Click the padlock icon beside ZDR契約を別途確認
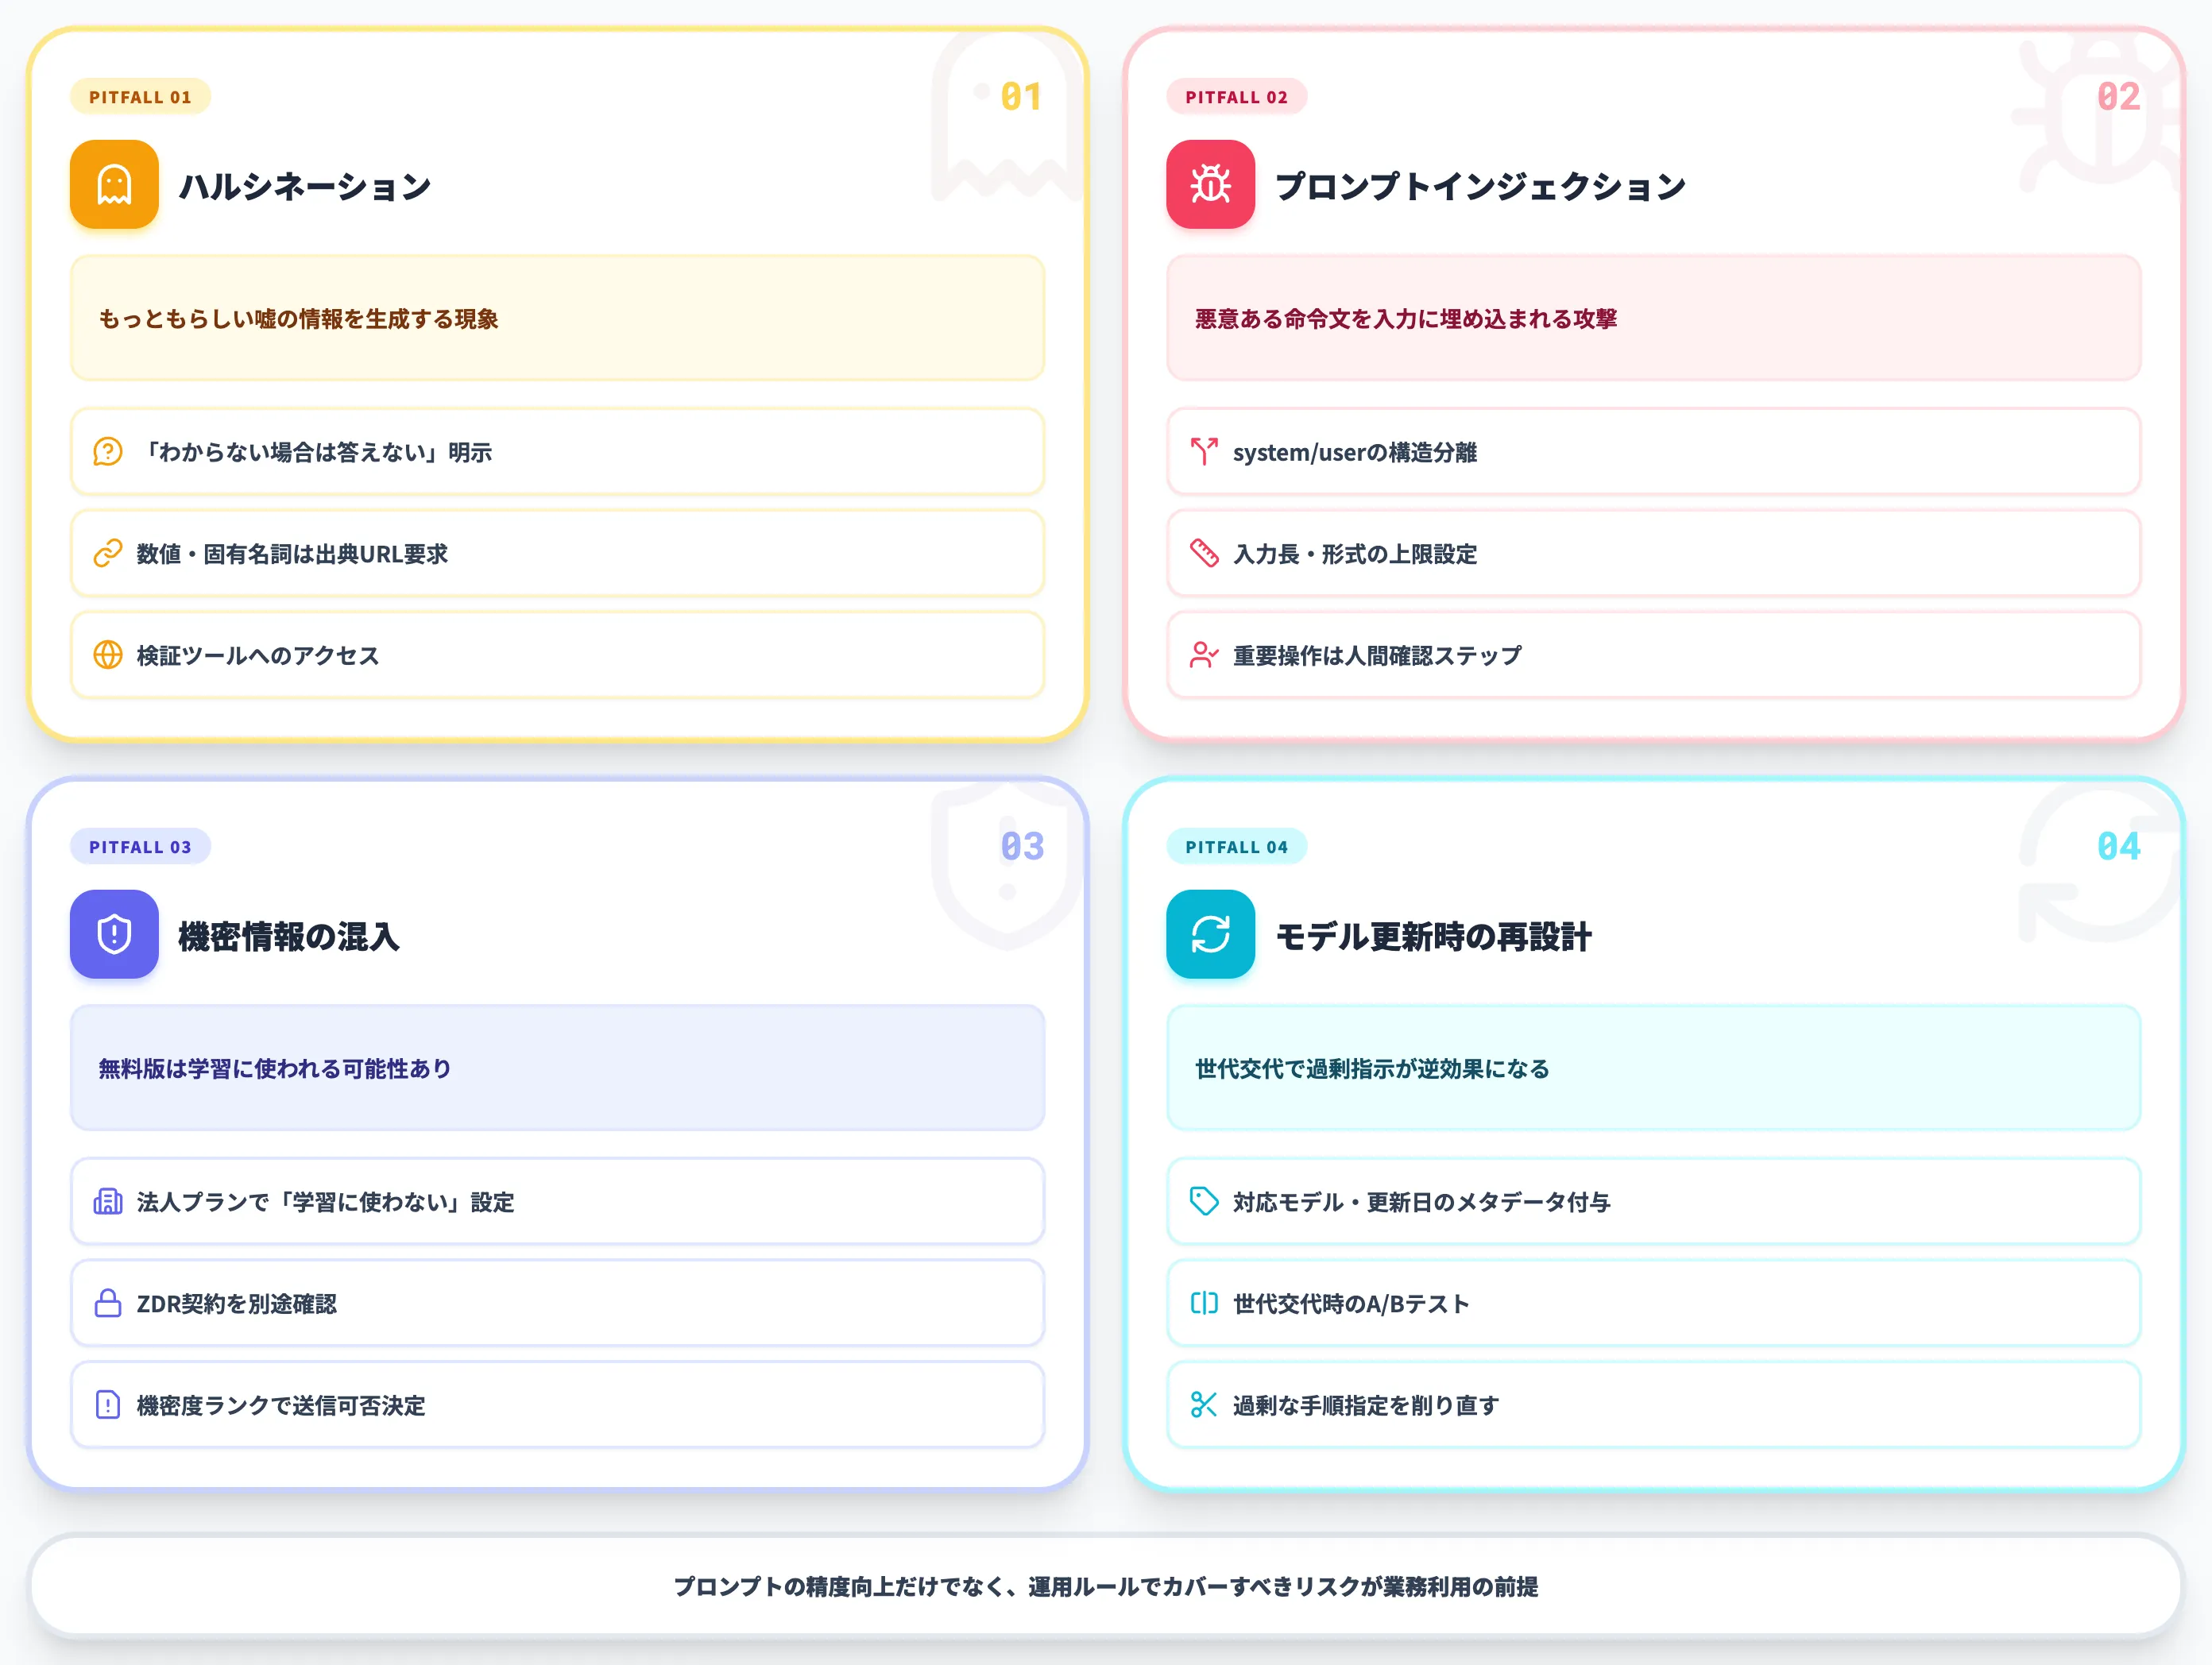 [108, 1303]
